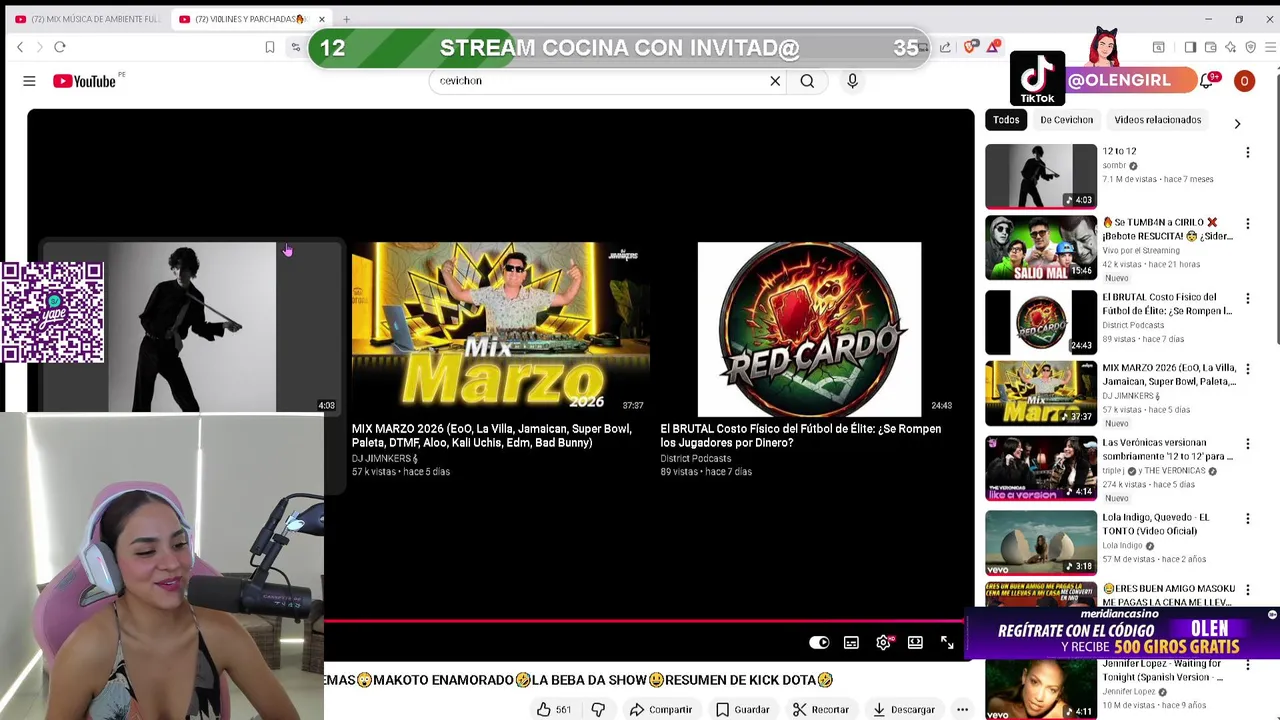The height and width of the screenshot is (720, 1280).
Task: Focus the search field containing 'cevichon'
Action: [598, 81]
